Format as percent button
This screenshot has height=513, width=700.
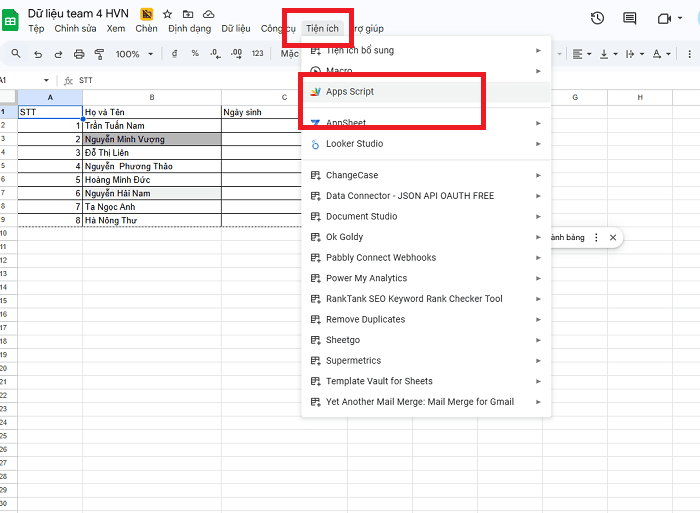click(x=194, y=54)
